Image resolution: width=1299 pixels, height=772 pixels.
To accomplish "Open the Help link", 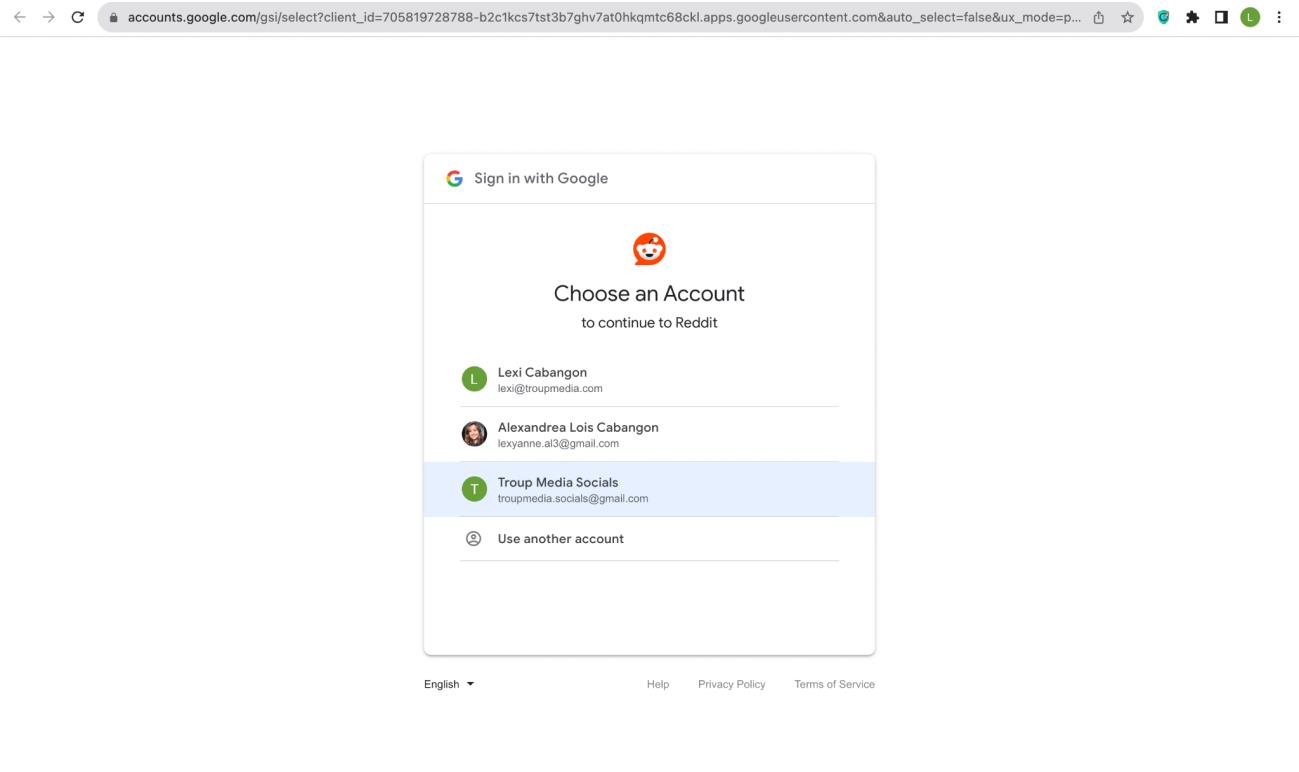I will tap(657, 684).
